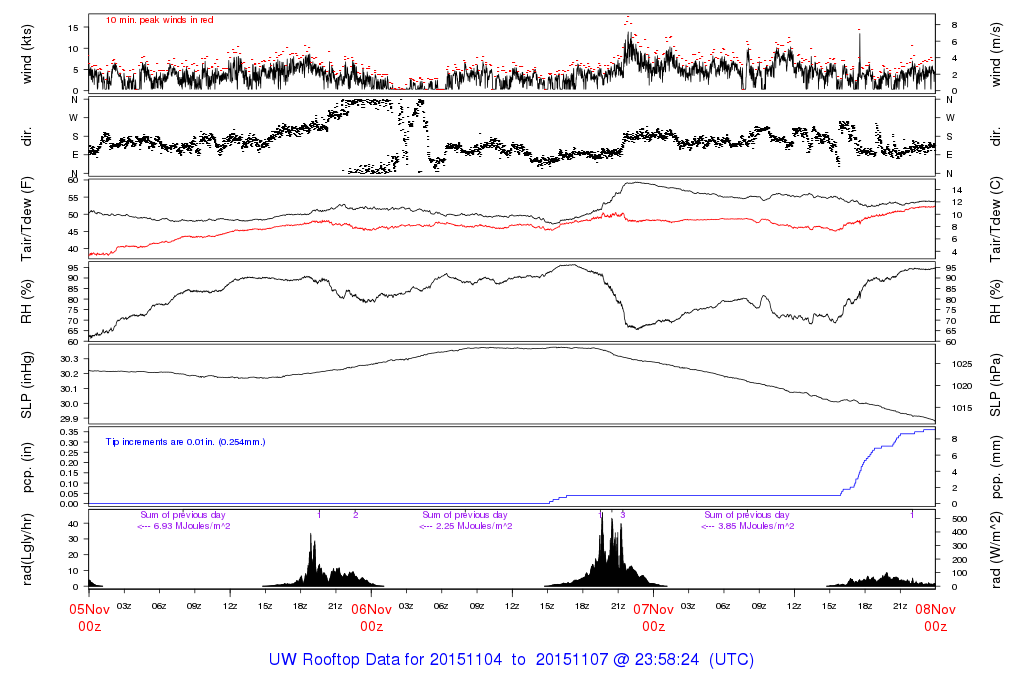
Task: Click 'Tip increments are 0.01in. (0.254mm.)' note
Action: pos(185,442)
